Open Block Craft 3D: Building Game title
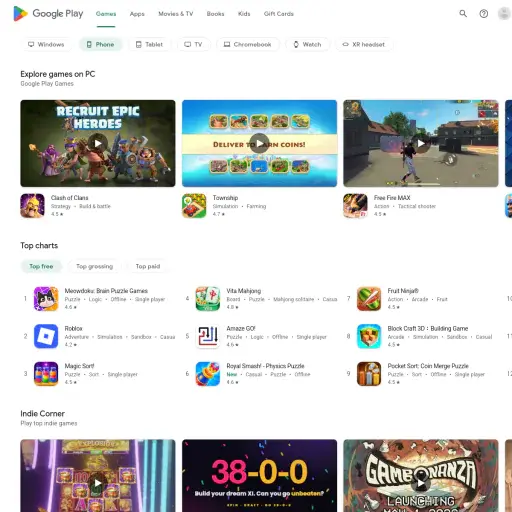Screen dimensions: 512x512 tap(428, 328)
